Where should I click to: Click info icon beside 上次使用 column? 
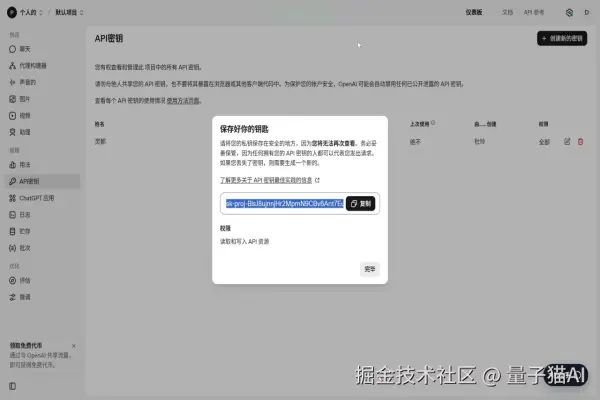[433, 123]
